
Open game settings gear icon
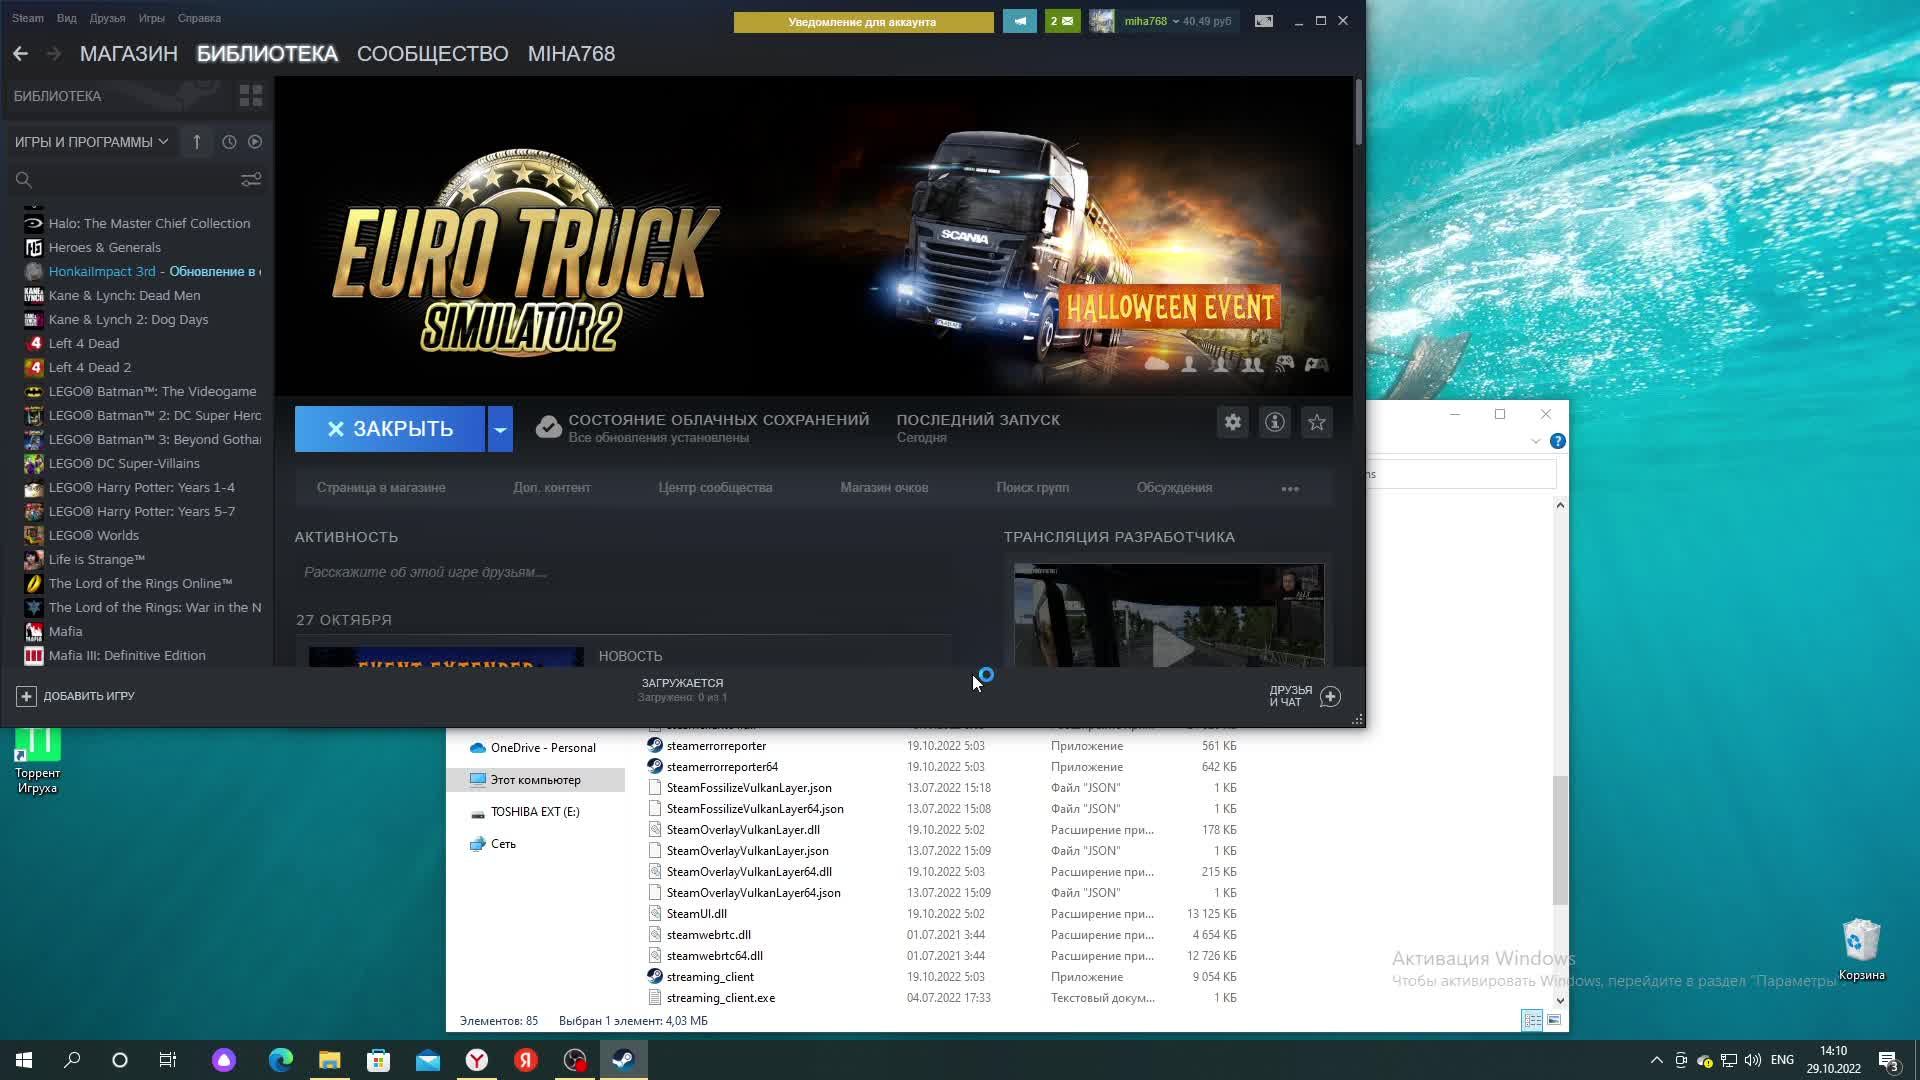(1233, 423)
